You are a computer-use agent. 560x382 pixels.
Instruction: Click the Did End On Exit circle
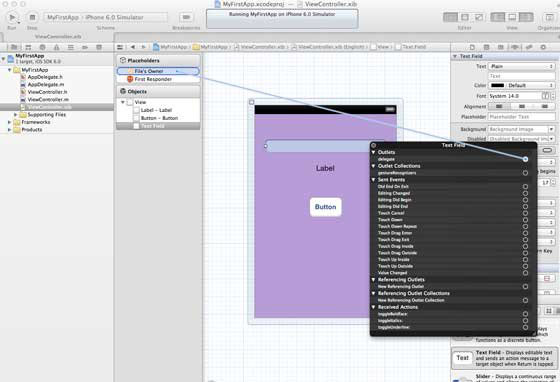(x=525, y=186)
